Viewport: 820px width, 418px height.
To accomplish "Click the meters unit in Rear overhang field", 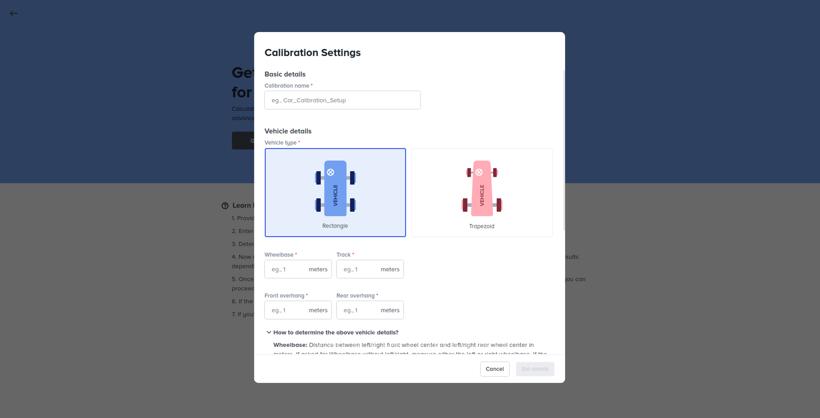I will pyautogui.click(x=390, y=310).
